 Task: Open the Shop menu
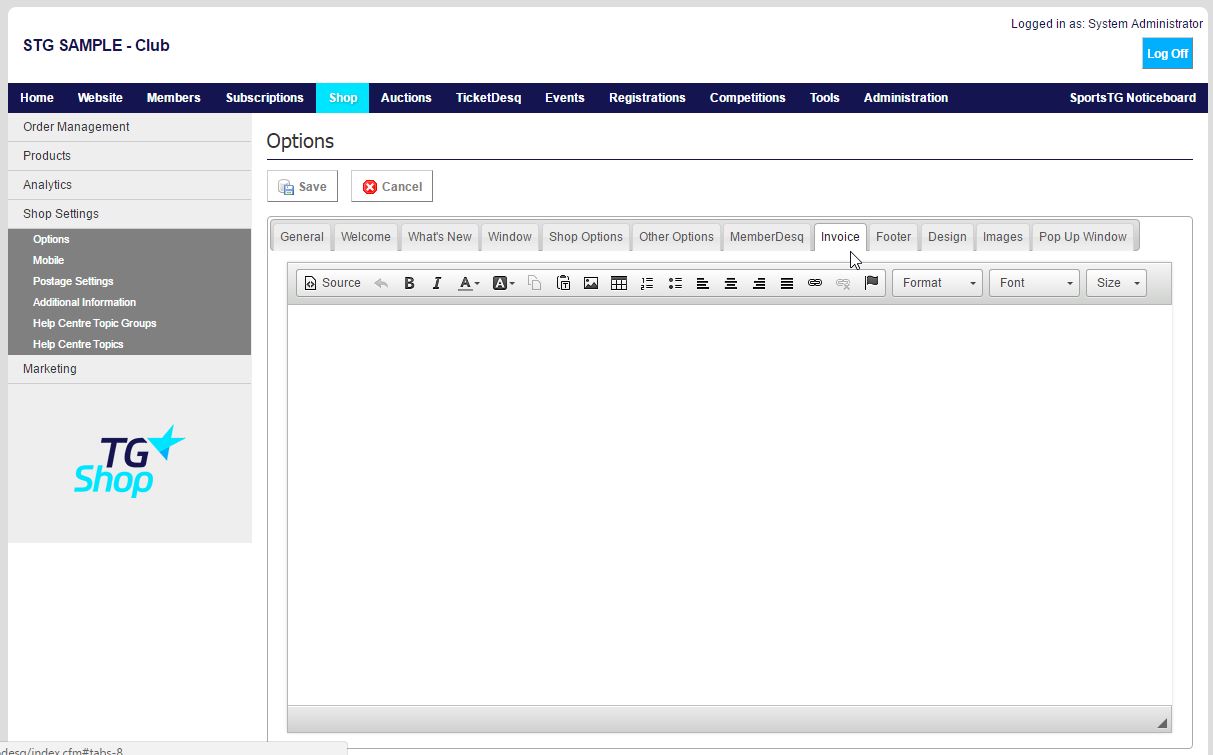(x=343, y=98)
